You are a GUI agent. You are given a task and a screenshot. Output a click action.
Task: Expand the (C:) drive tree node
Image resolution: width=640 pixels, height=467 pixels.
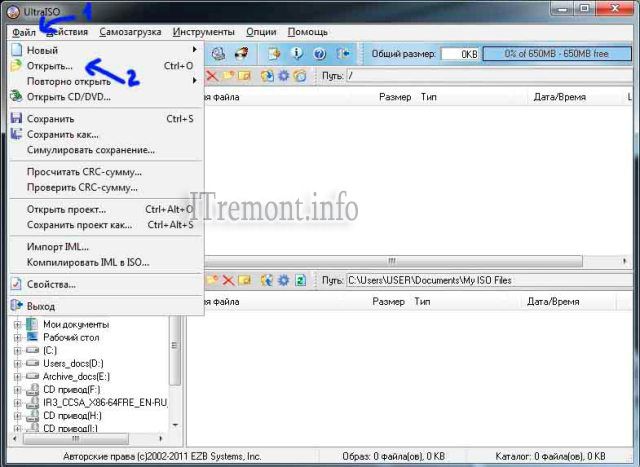point(17,351)
